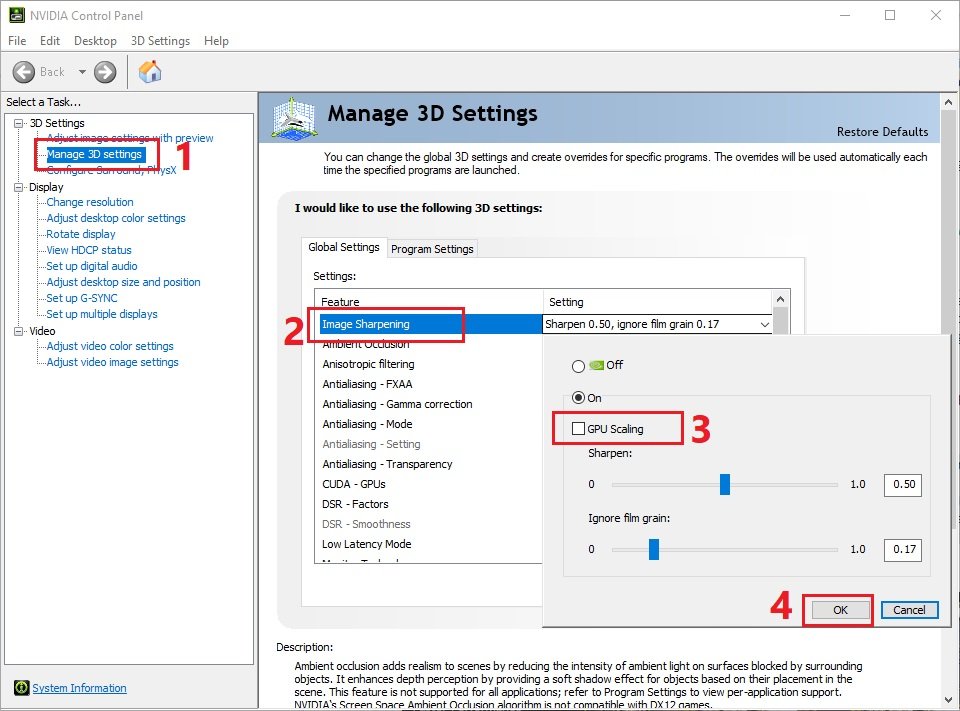The image size is (960, 711).
Task: Open the Edit menu
Action: click(x=50, y=41)
